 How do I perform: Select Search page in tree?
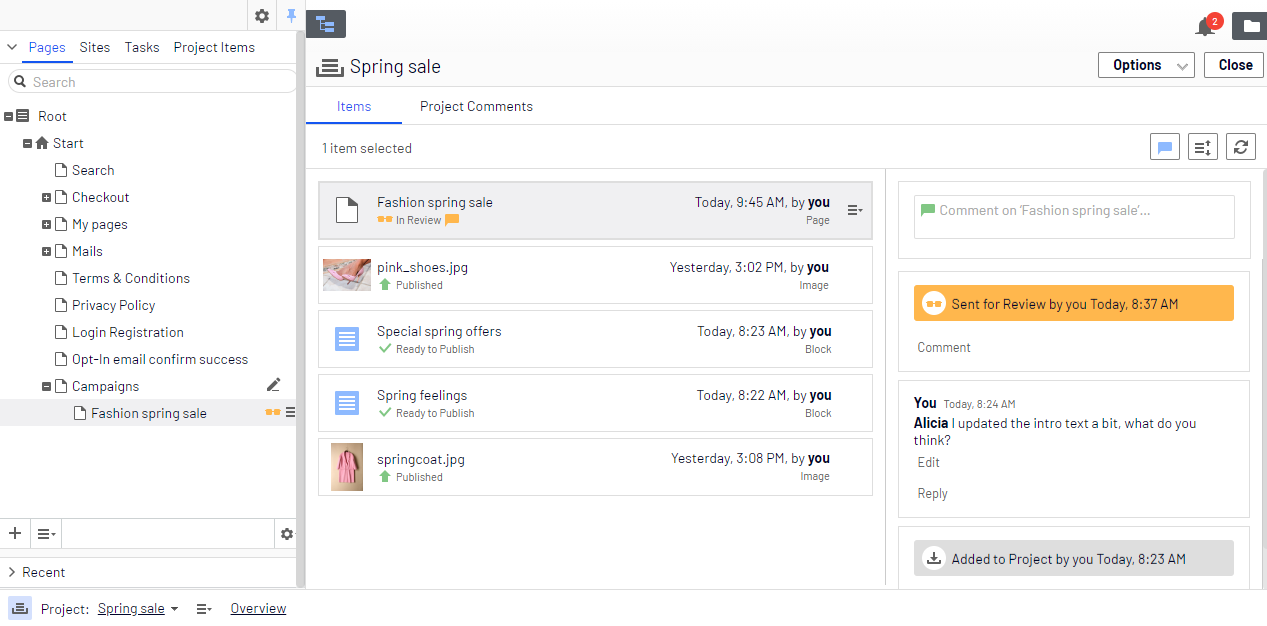93,170
